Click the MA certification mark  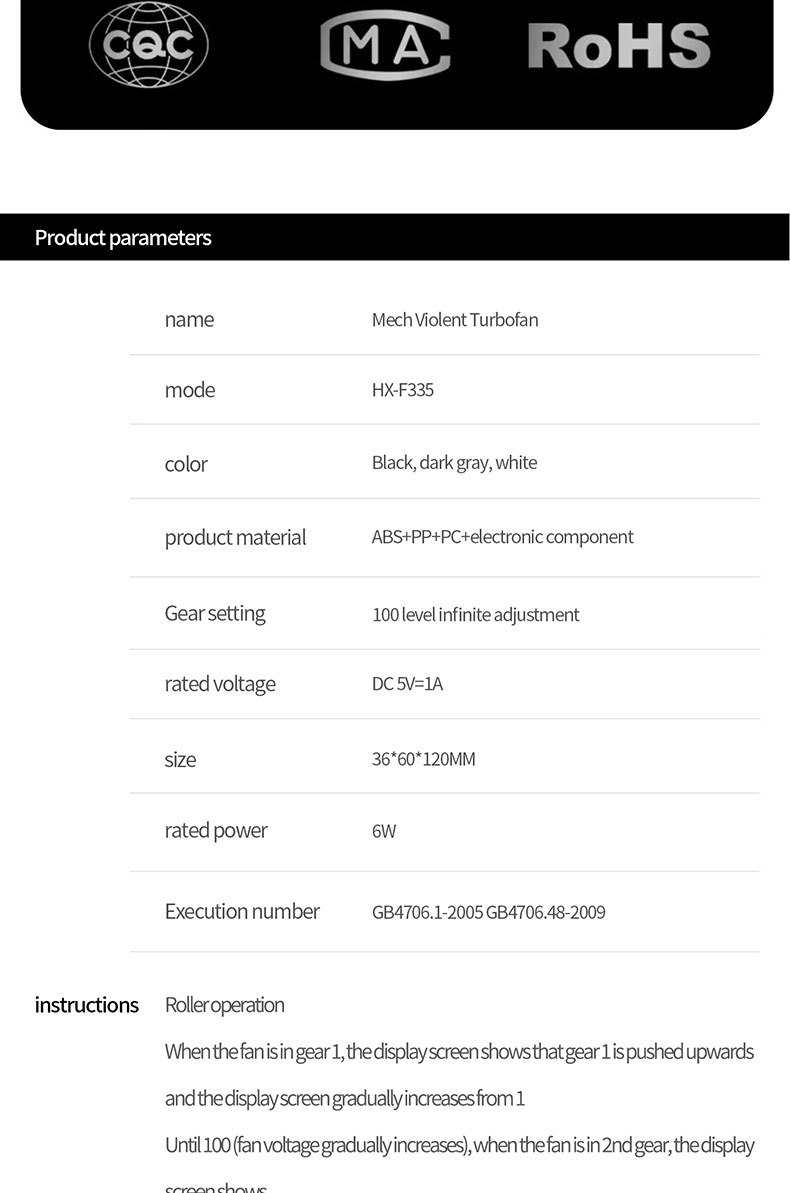[x=385, y=47]
